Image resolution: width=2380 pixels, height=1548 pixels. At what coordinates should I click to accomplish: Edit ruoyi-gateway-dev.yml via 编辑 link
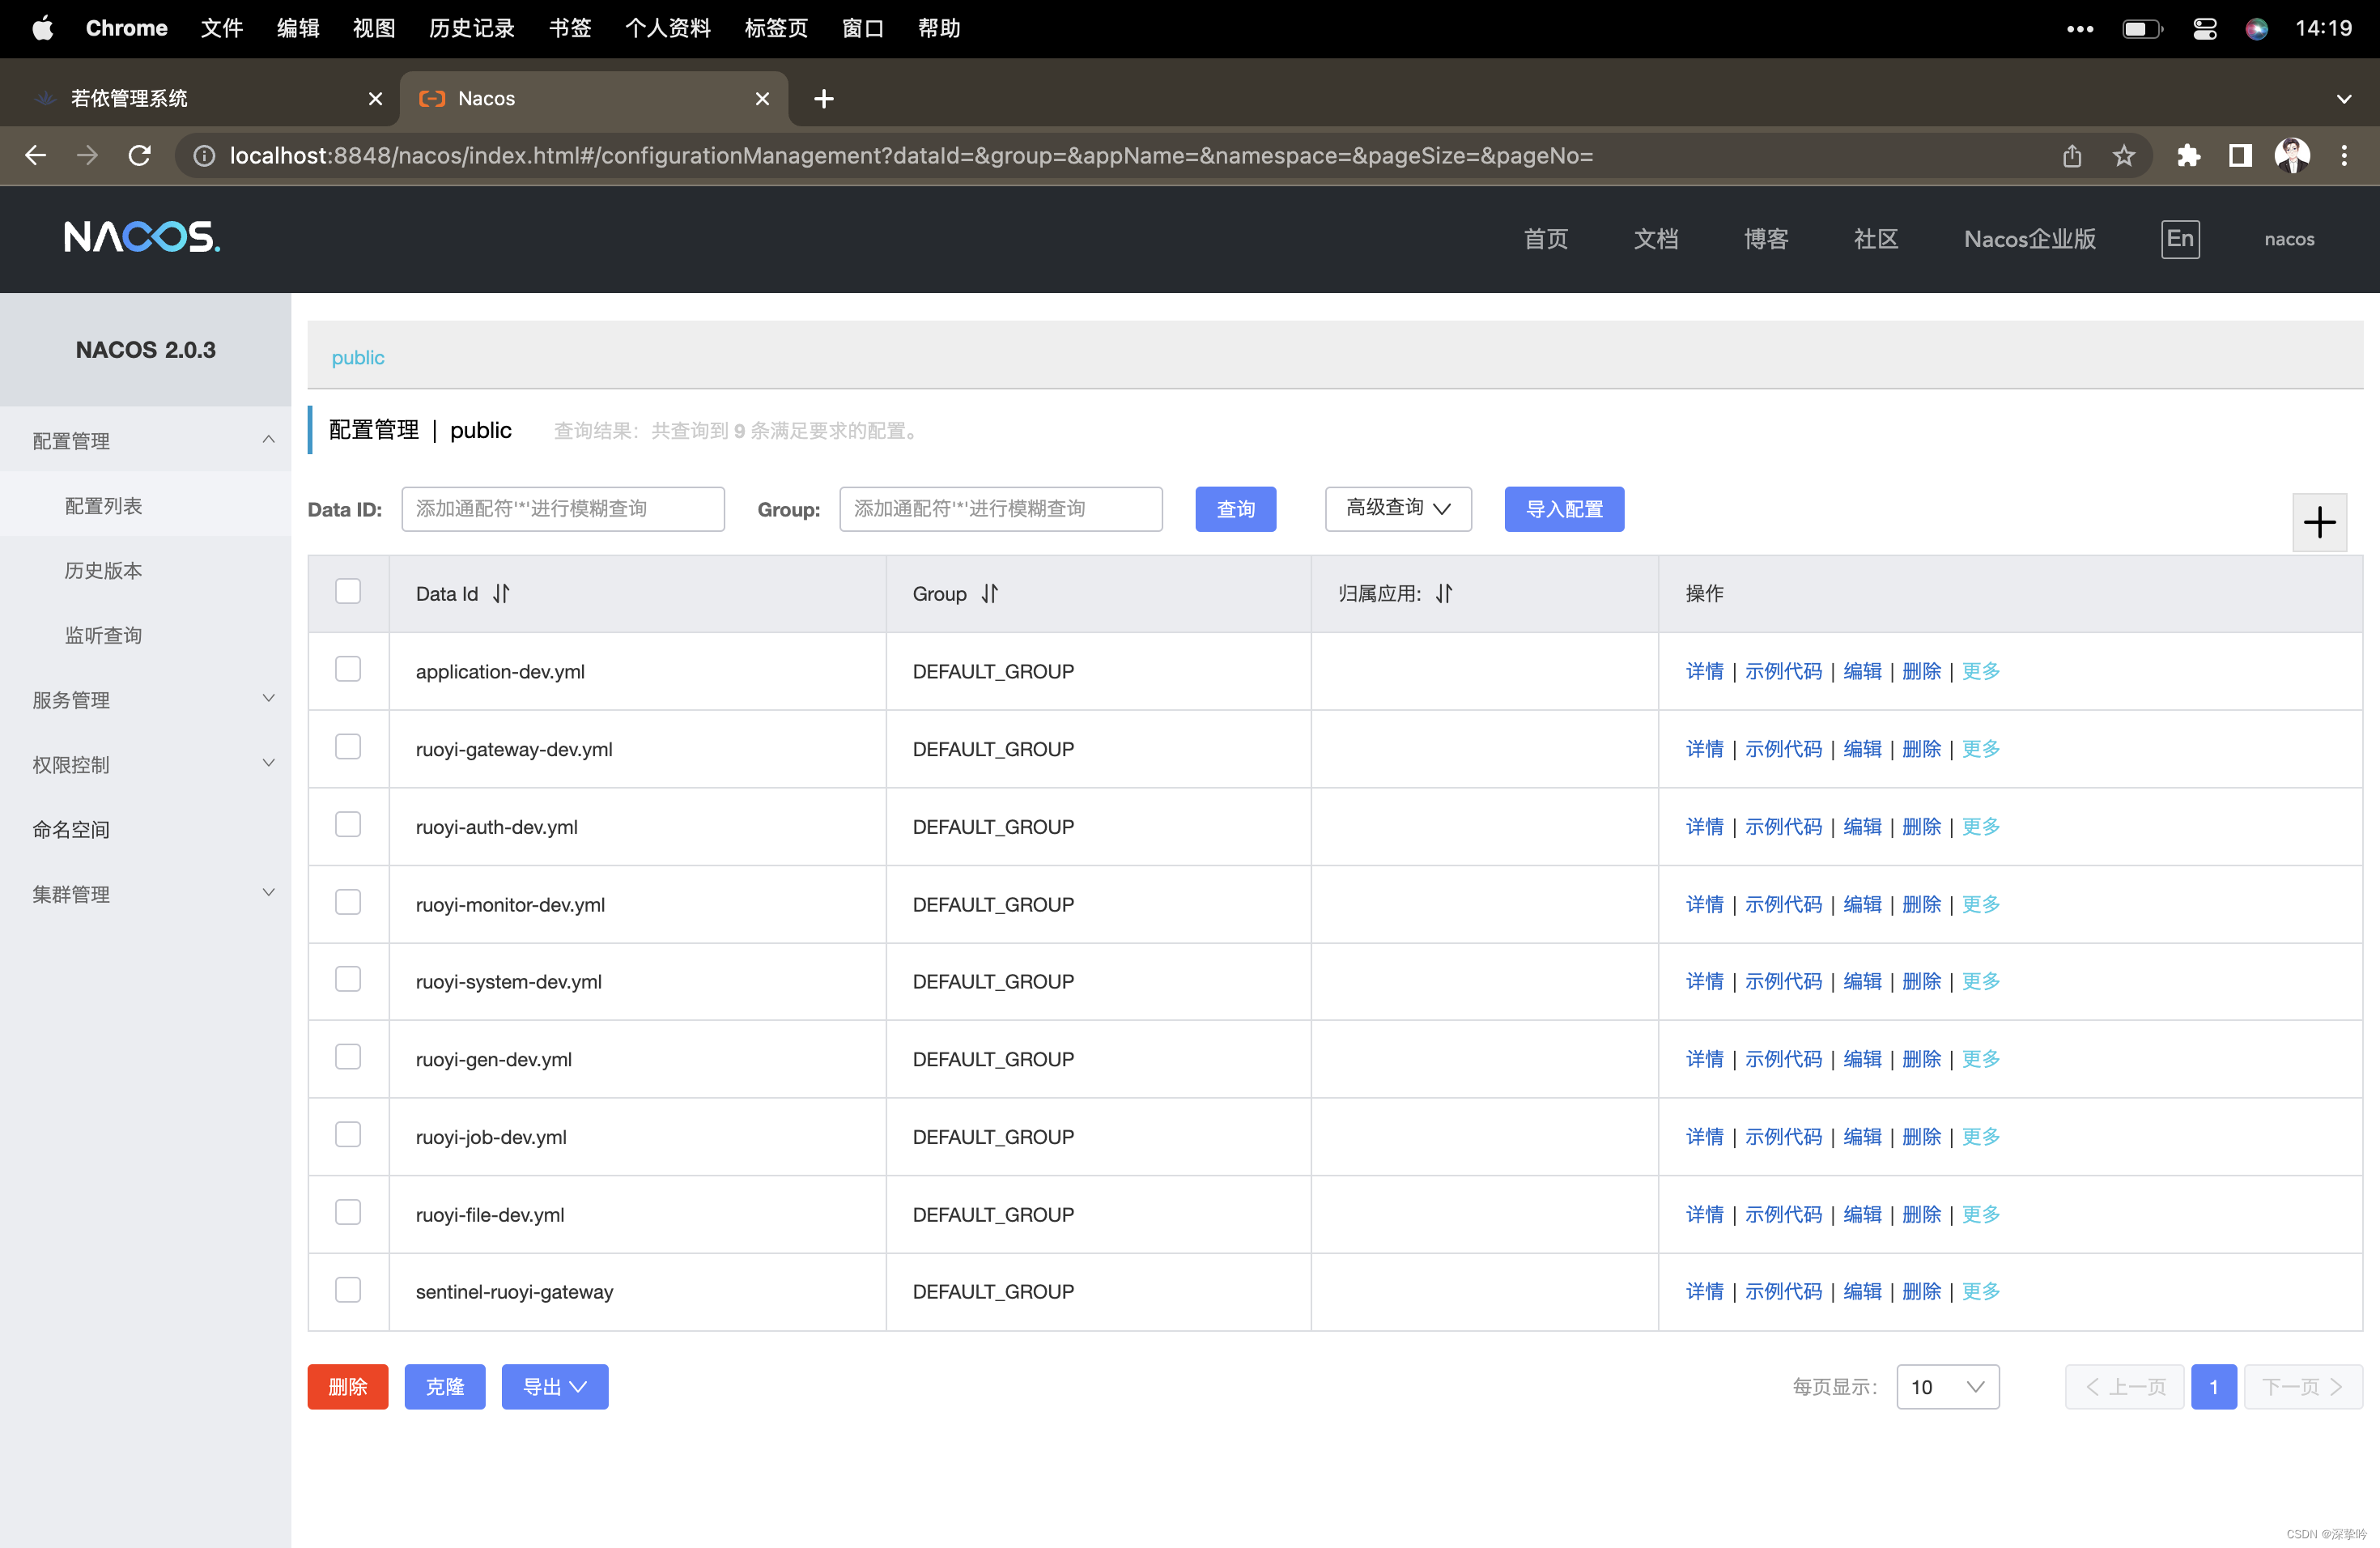(x=1862, y=749)
